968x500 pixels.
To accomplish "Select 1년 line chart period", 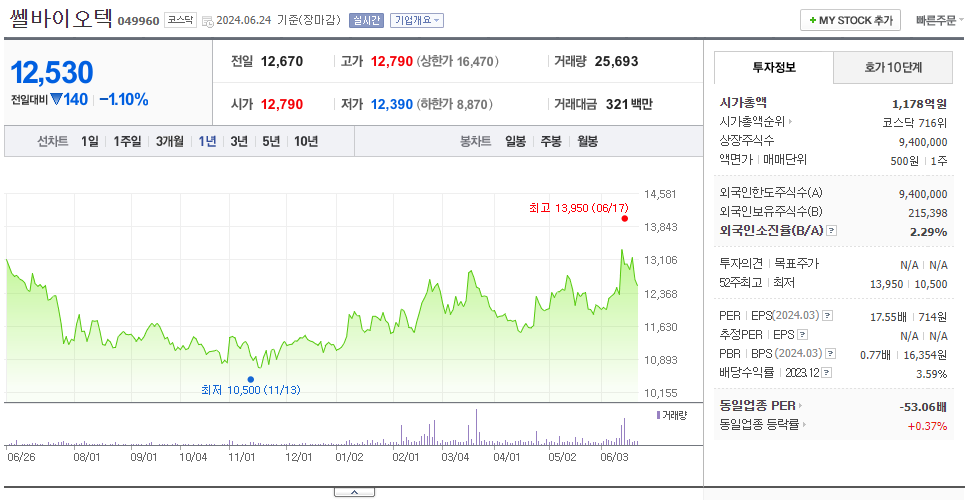I will (x=207, y=141).
